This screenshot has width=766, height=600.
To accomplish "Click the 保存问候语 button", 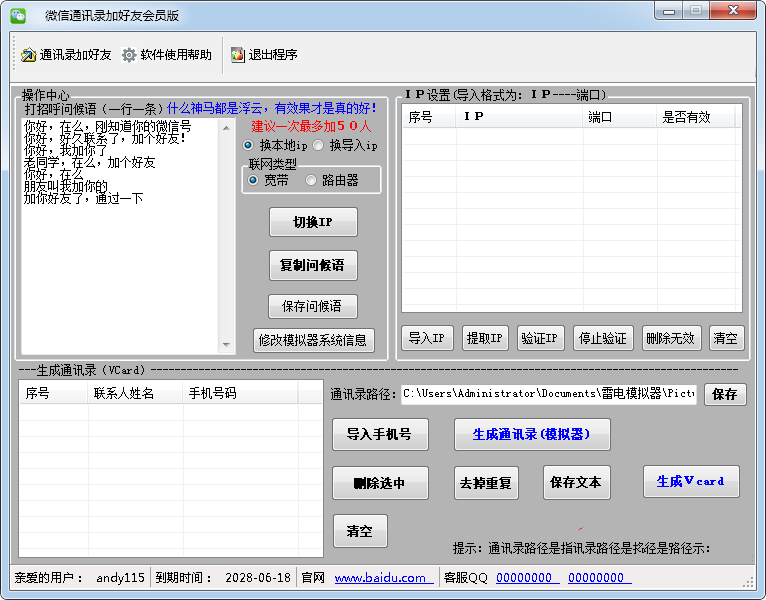I will [x=313, y=306].
